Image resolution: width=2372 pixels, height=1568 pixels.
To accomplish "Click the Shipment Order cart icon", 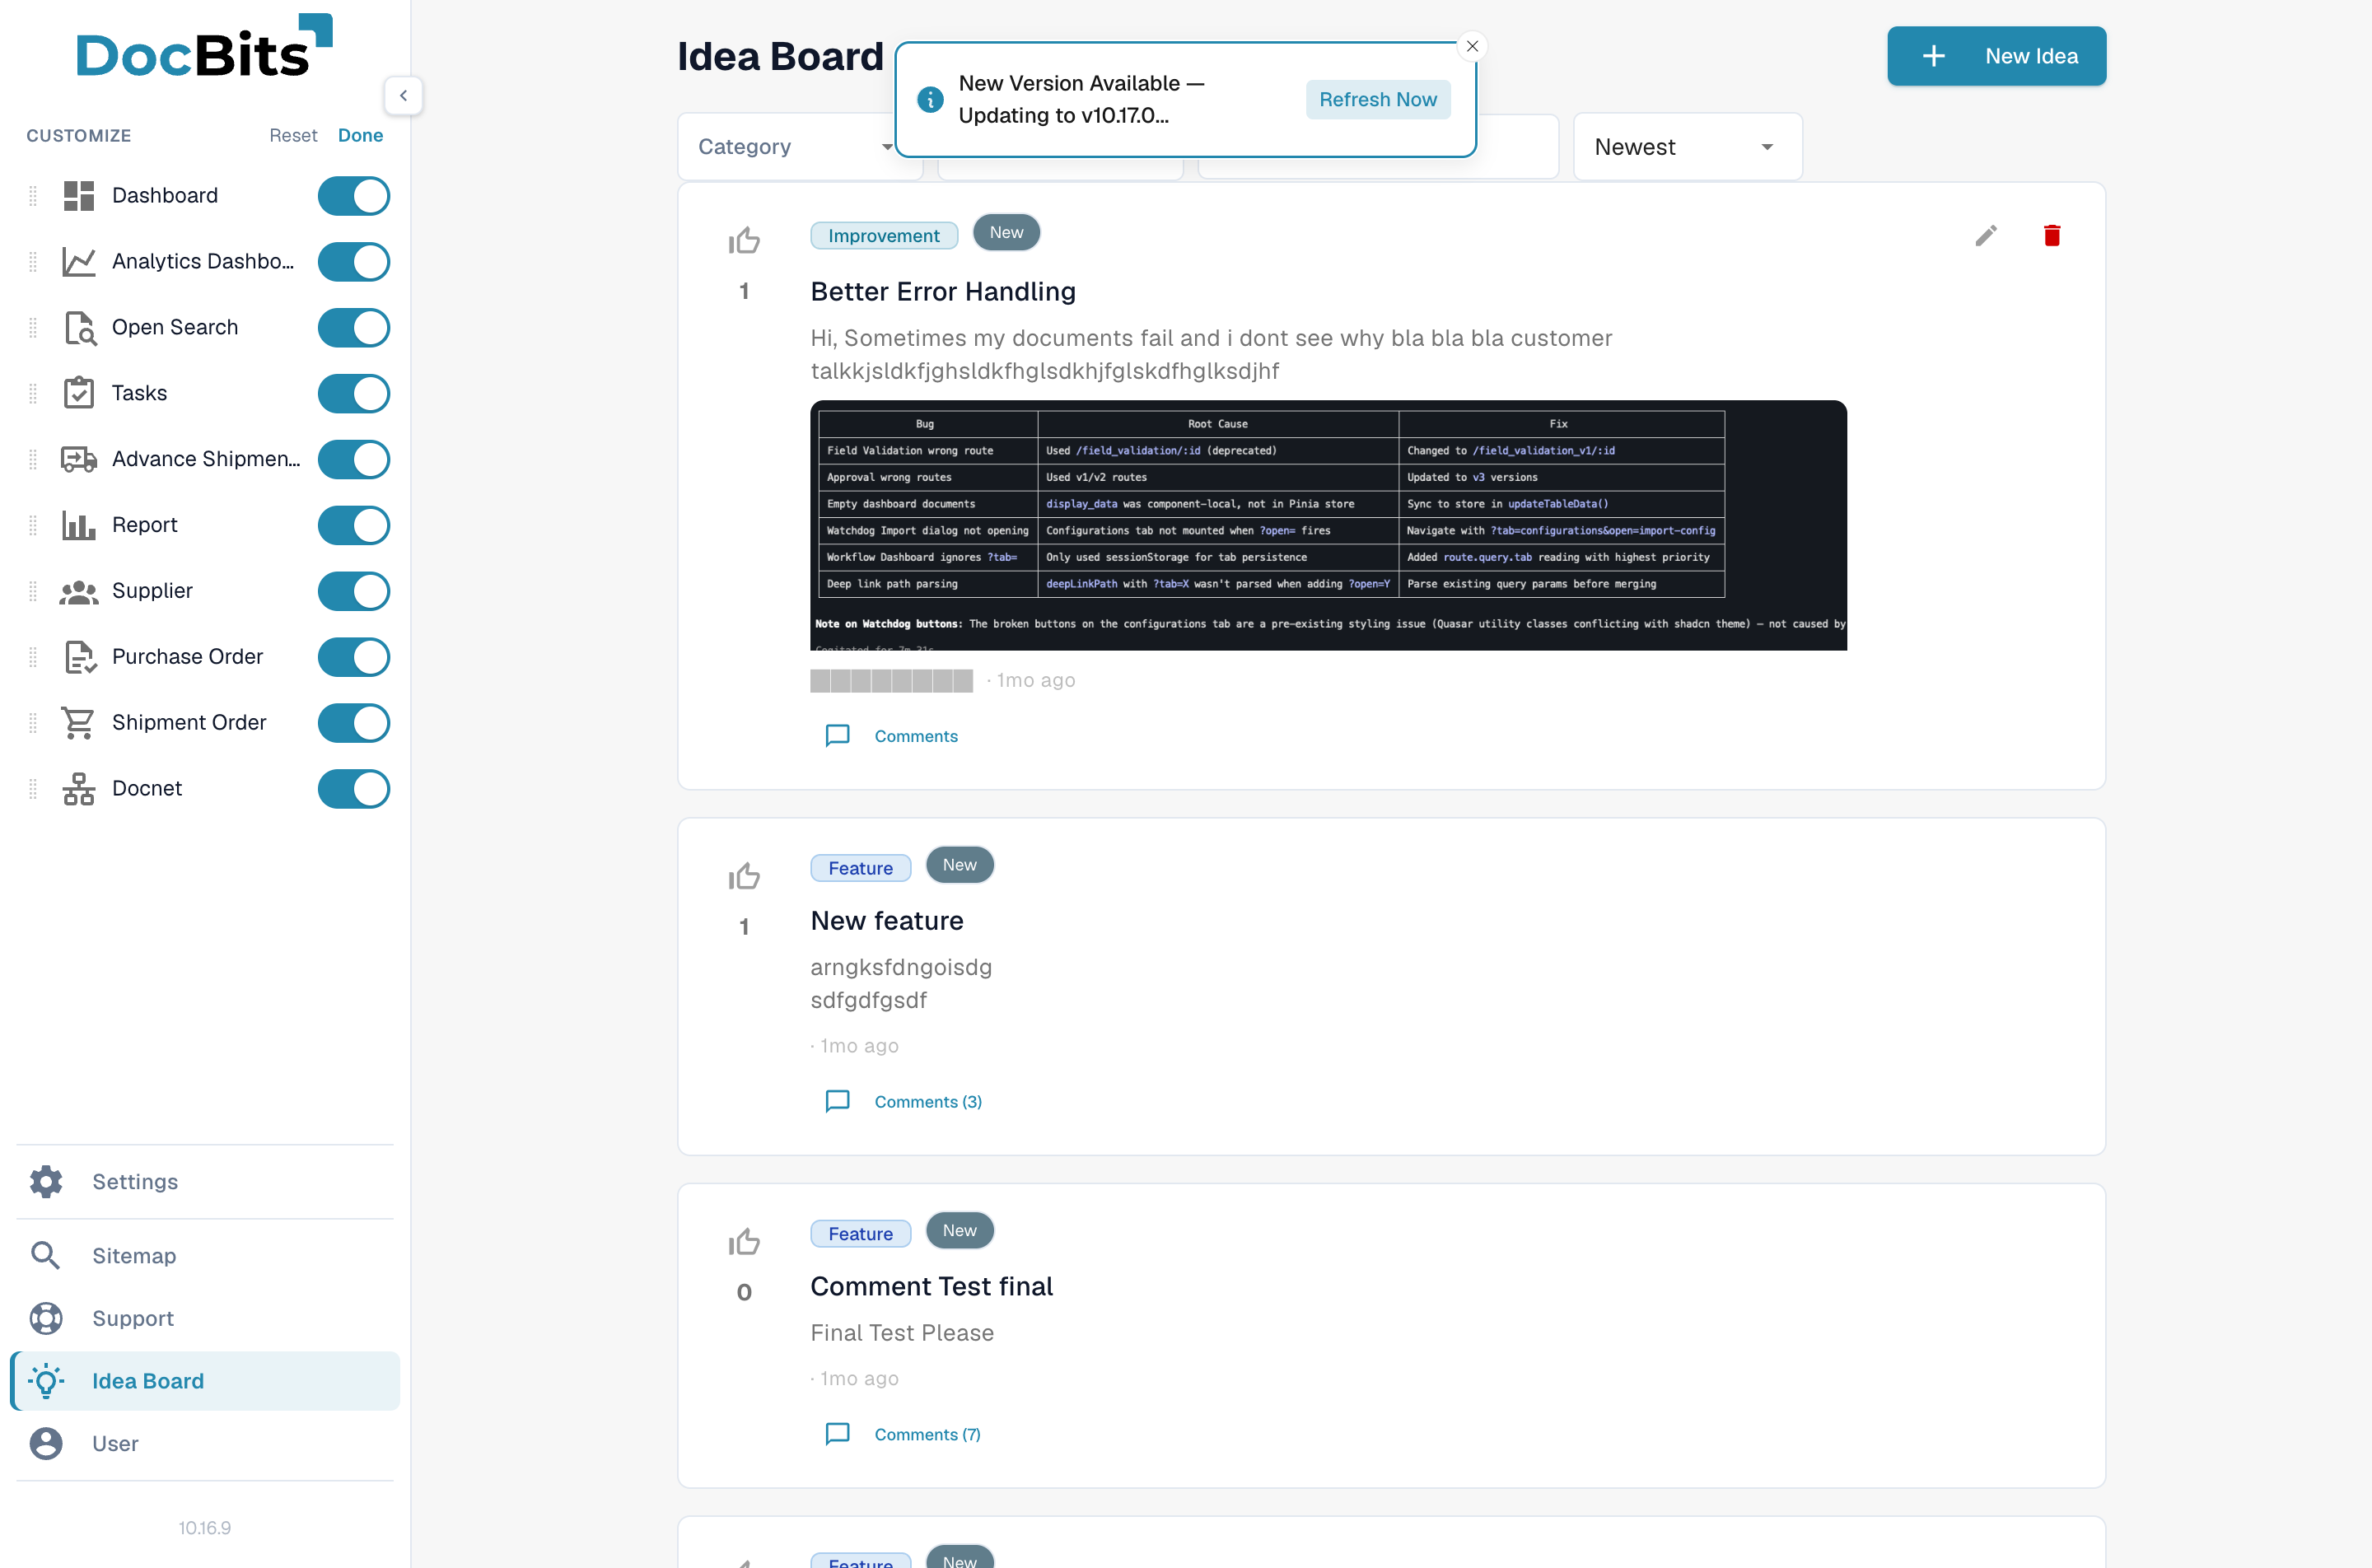I will click(x=79, y=723).
